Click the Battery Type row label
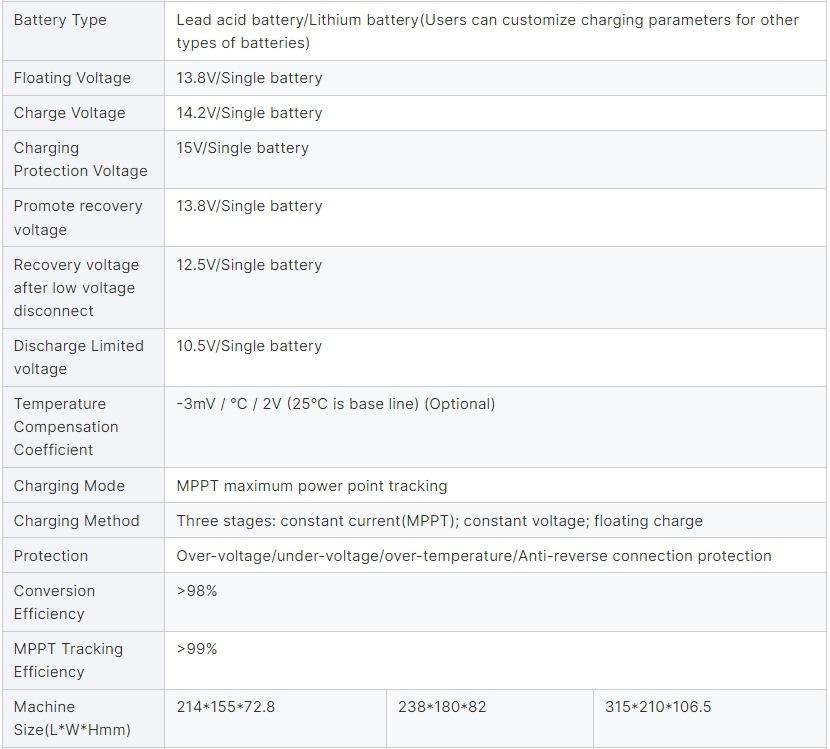The width and height of the screenshot is (830, 749). pyautogui.click(x=60, y=20)
